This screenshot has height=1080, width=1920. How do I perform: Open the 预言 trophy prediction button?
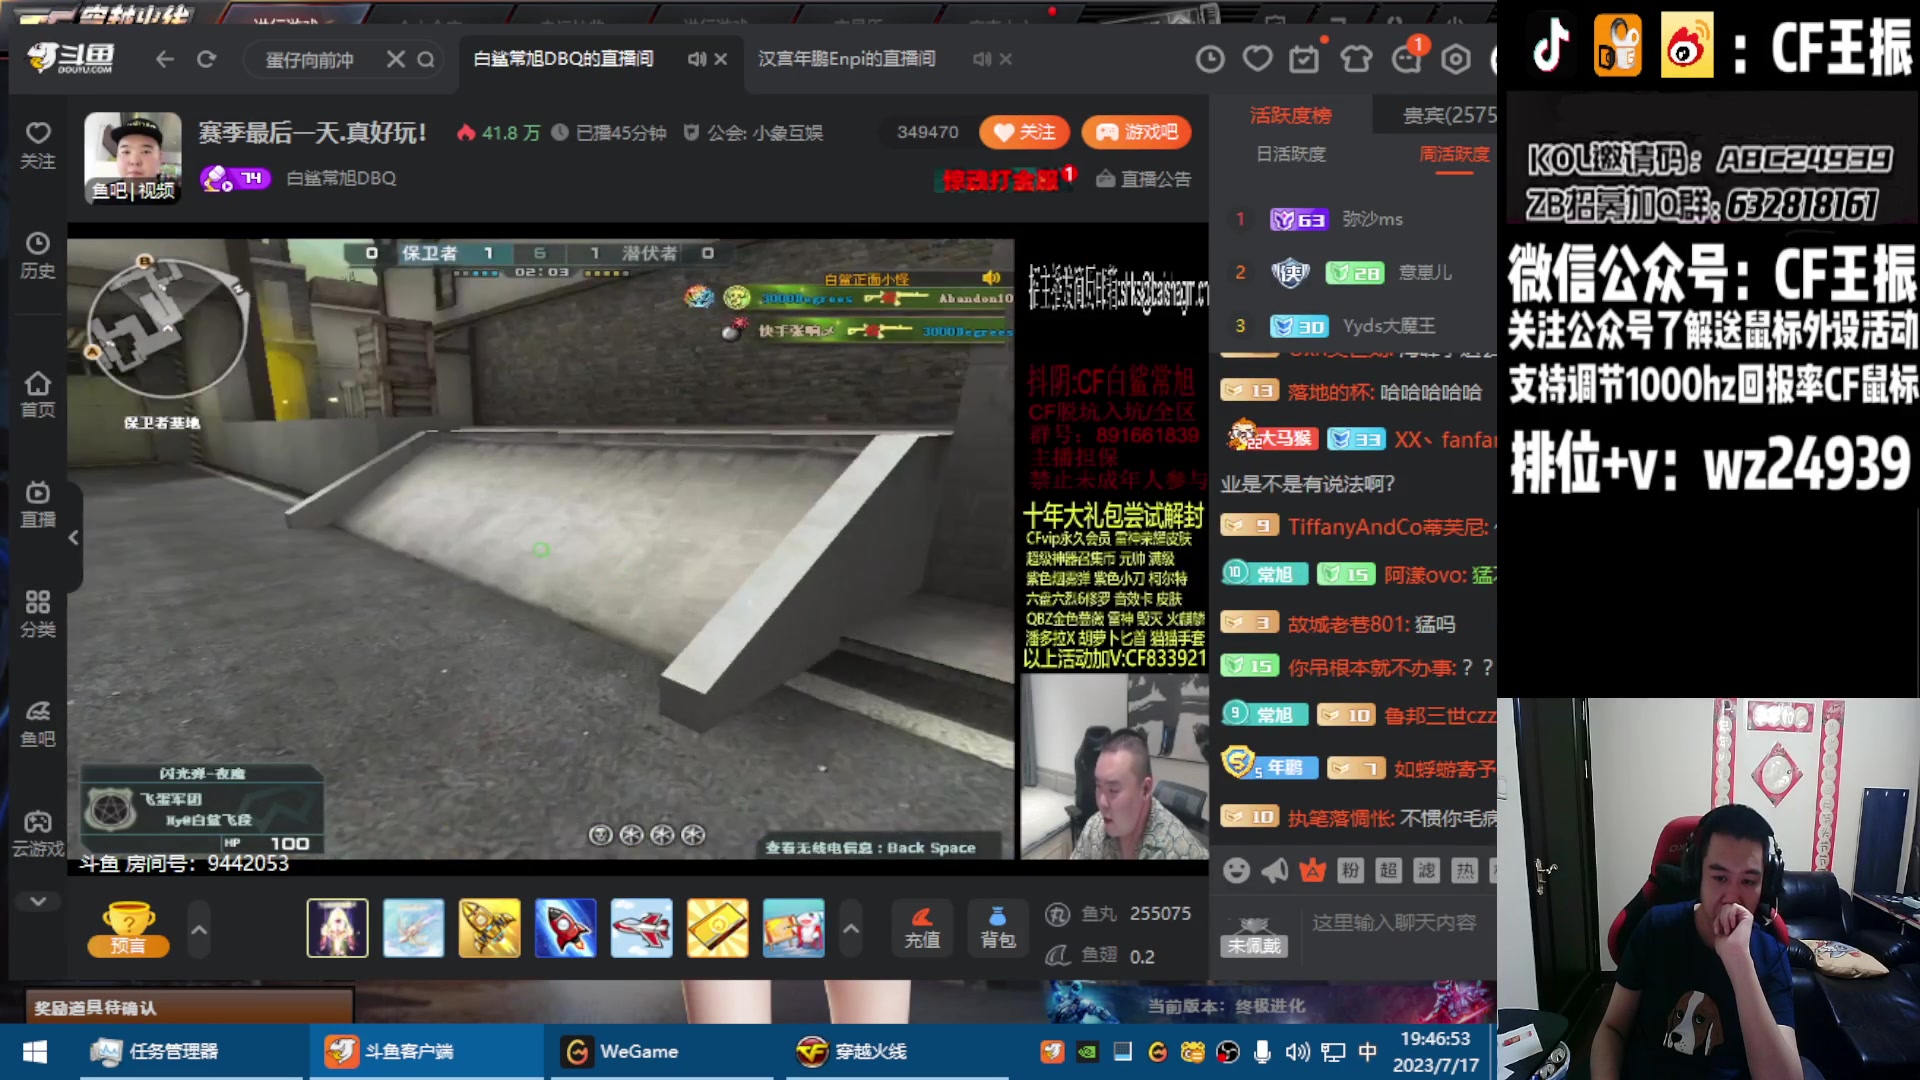point(128,929)
